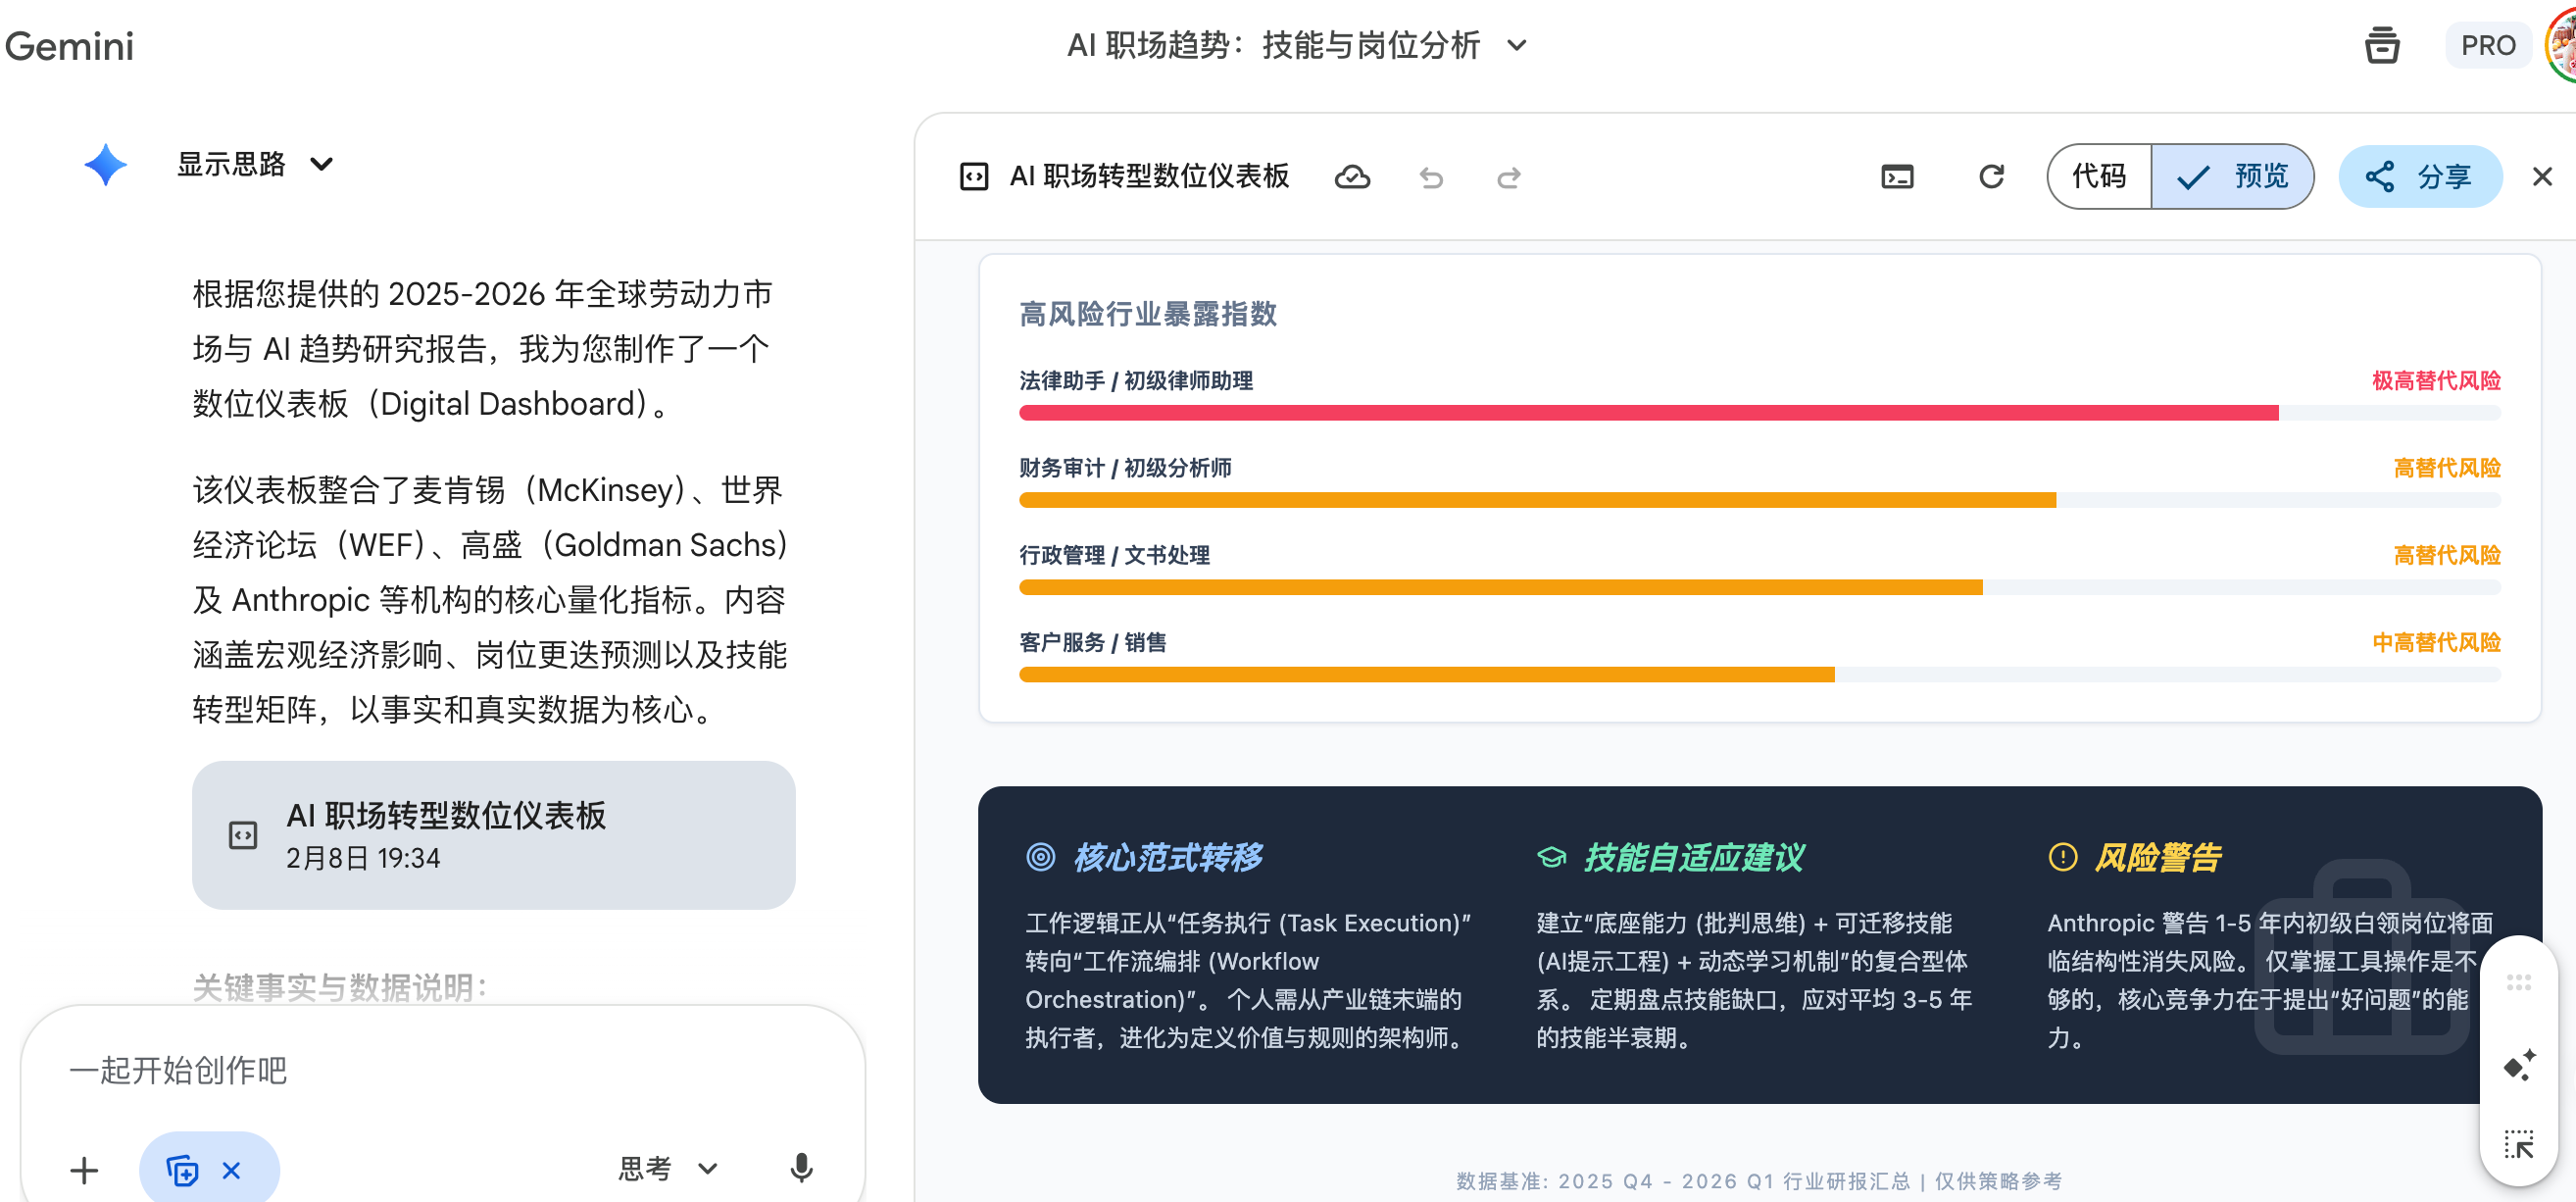The image size is (2576, 1202).
Task: Switch to the 代码 code view
Action: (x=2099, y=177)
